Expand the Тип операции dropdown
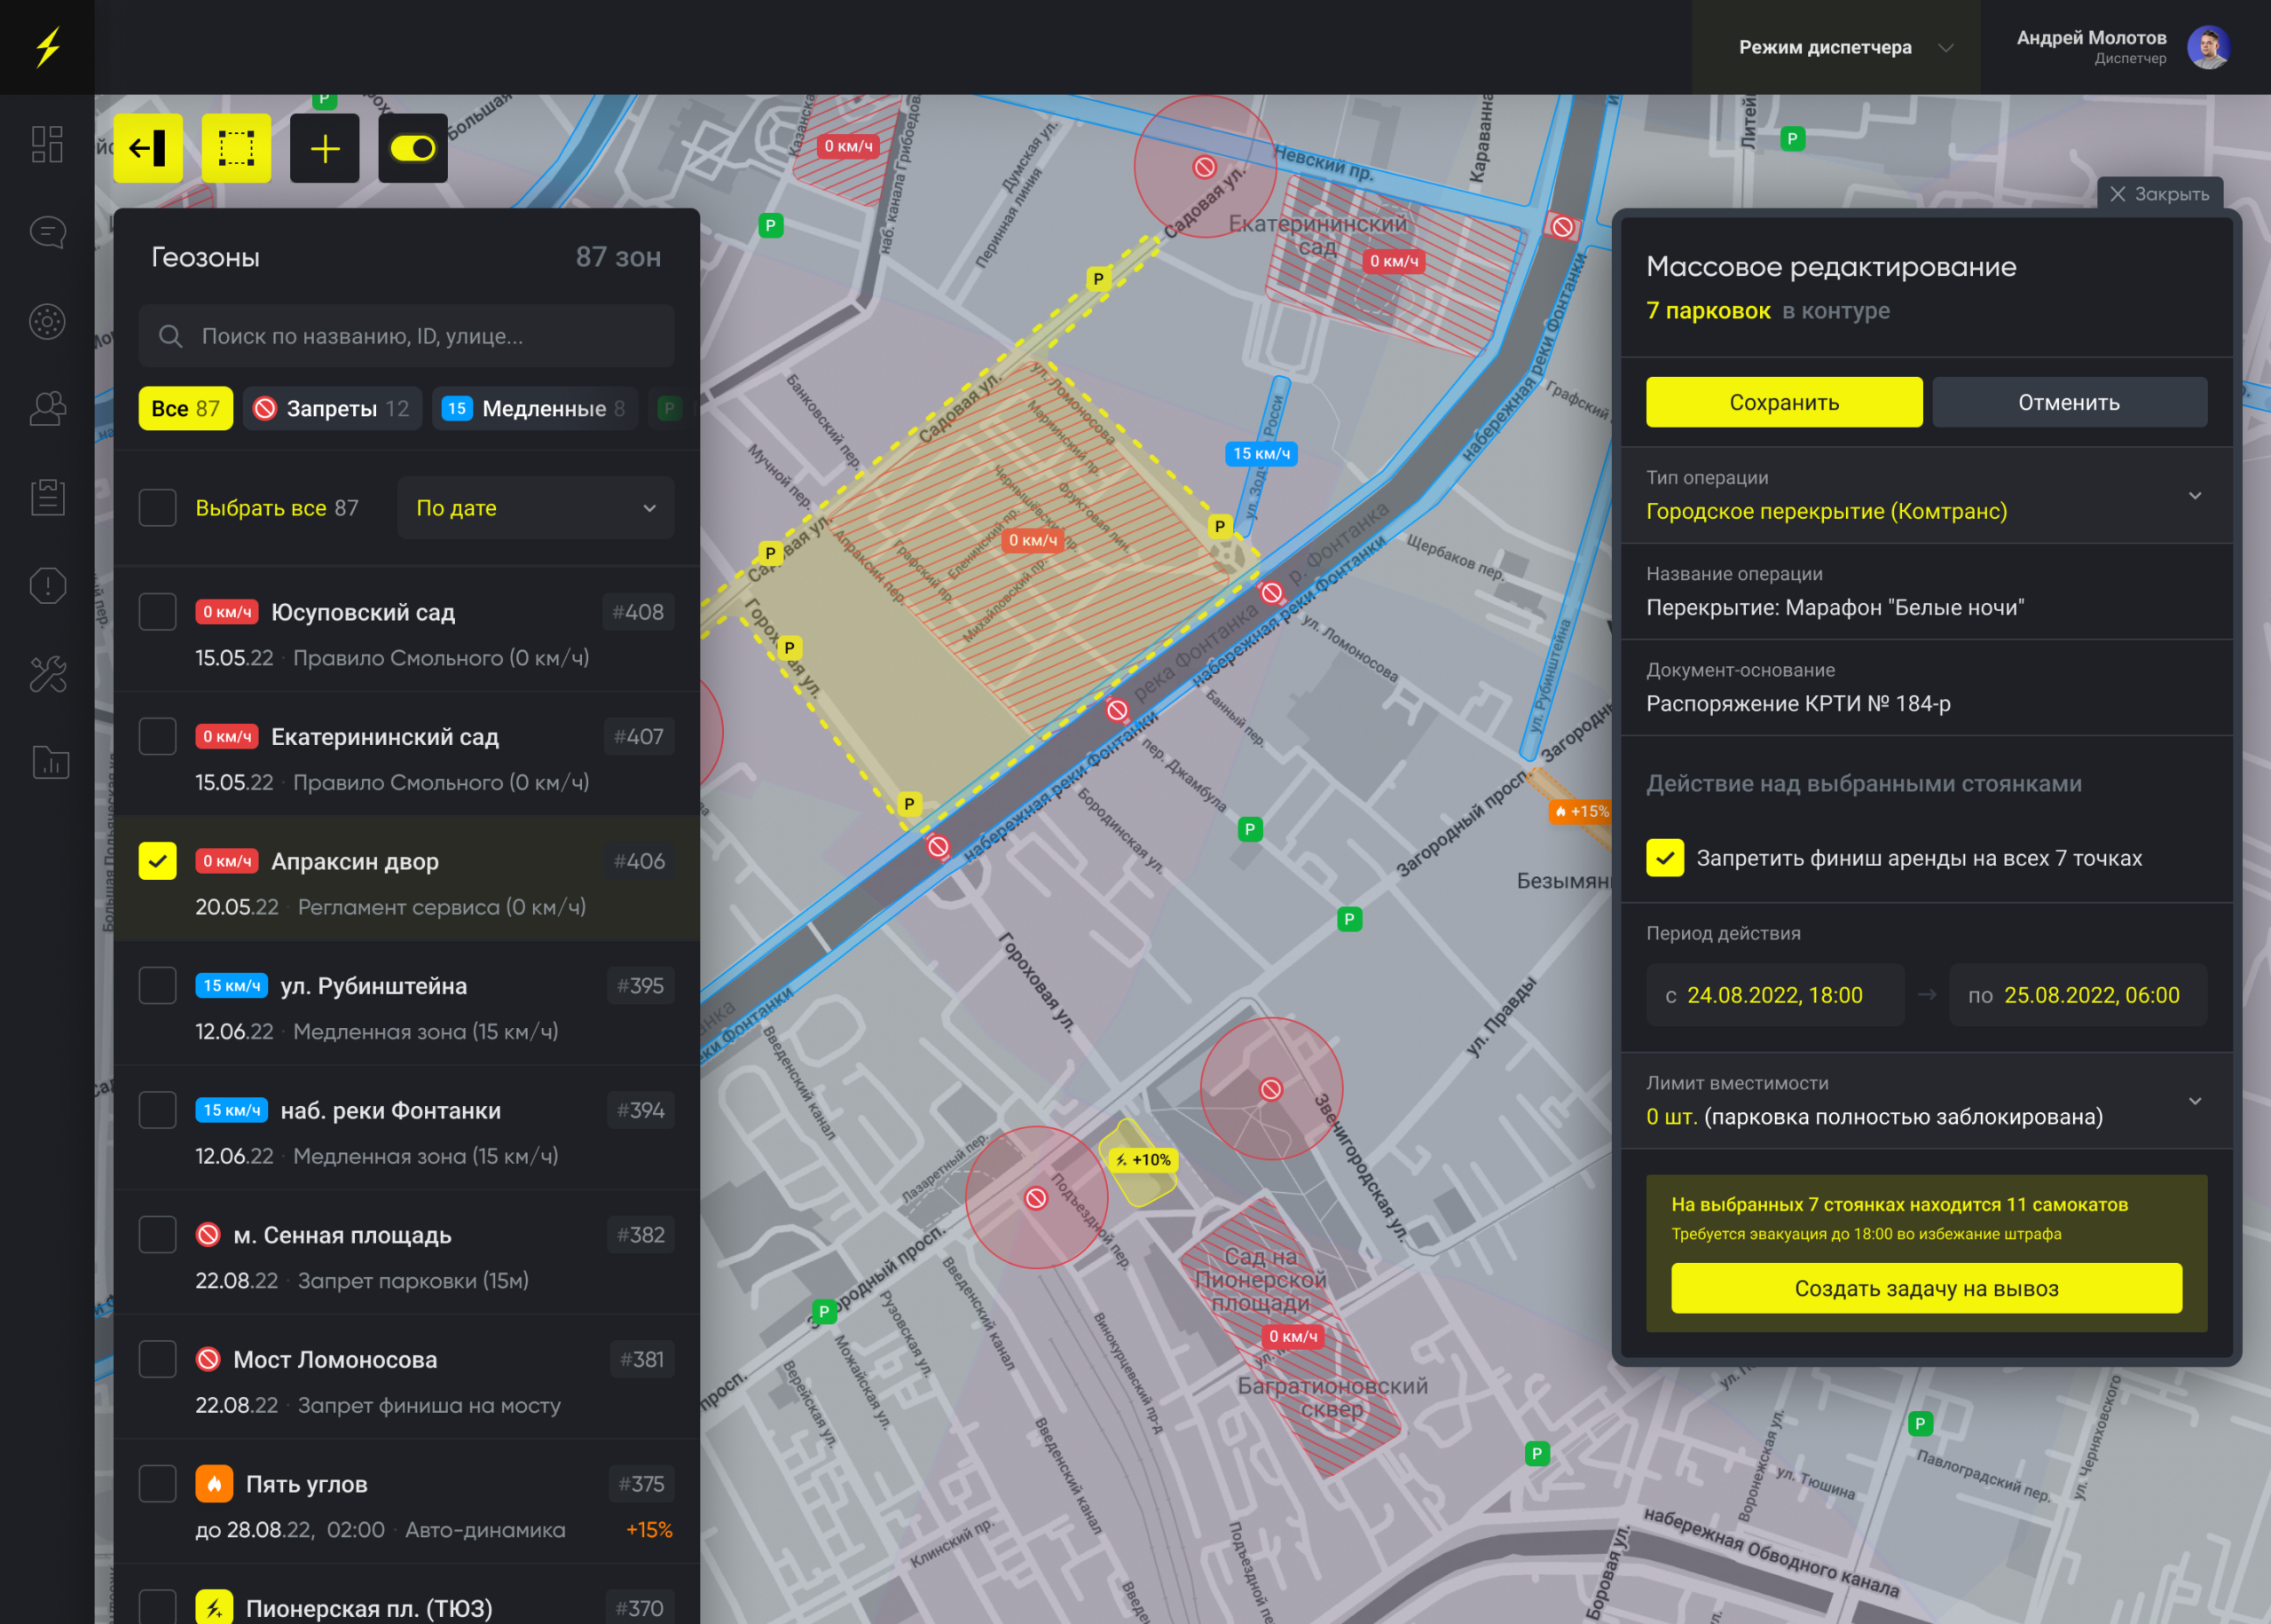2271x1624 pixels. pos(1926,496)
